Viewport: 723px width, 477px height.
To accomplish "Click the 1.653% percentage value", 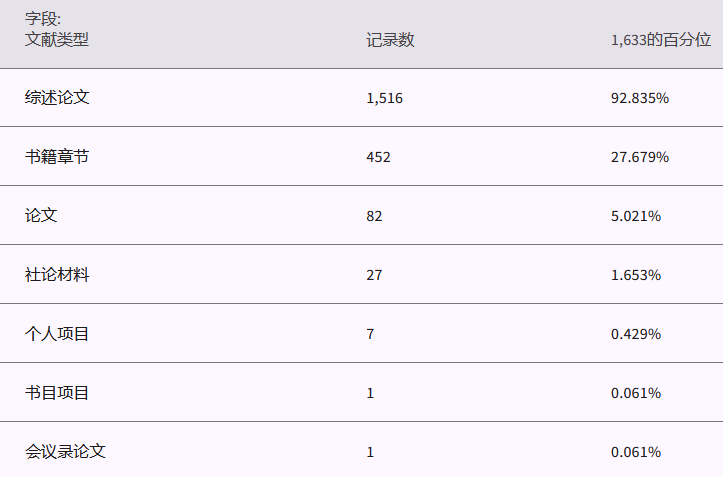I will pos(636,275).
